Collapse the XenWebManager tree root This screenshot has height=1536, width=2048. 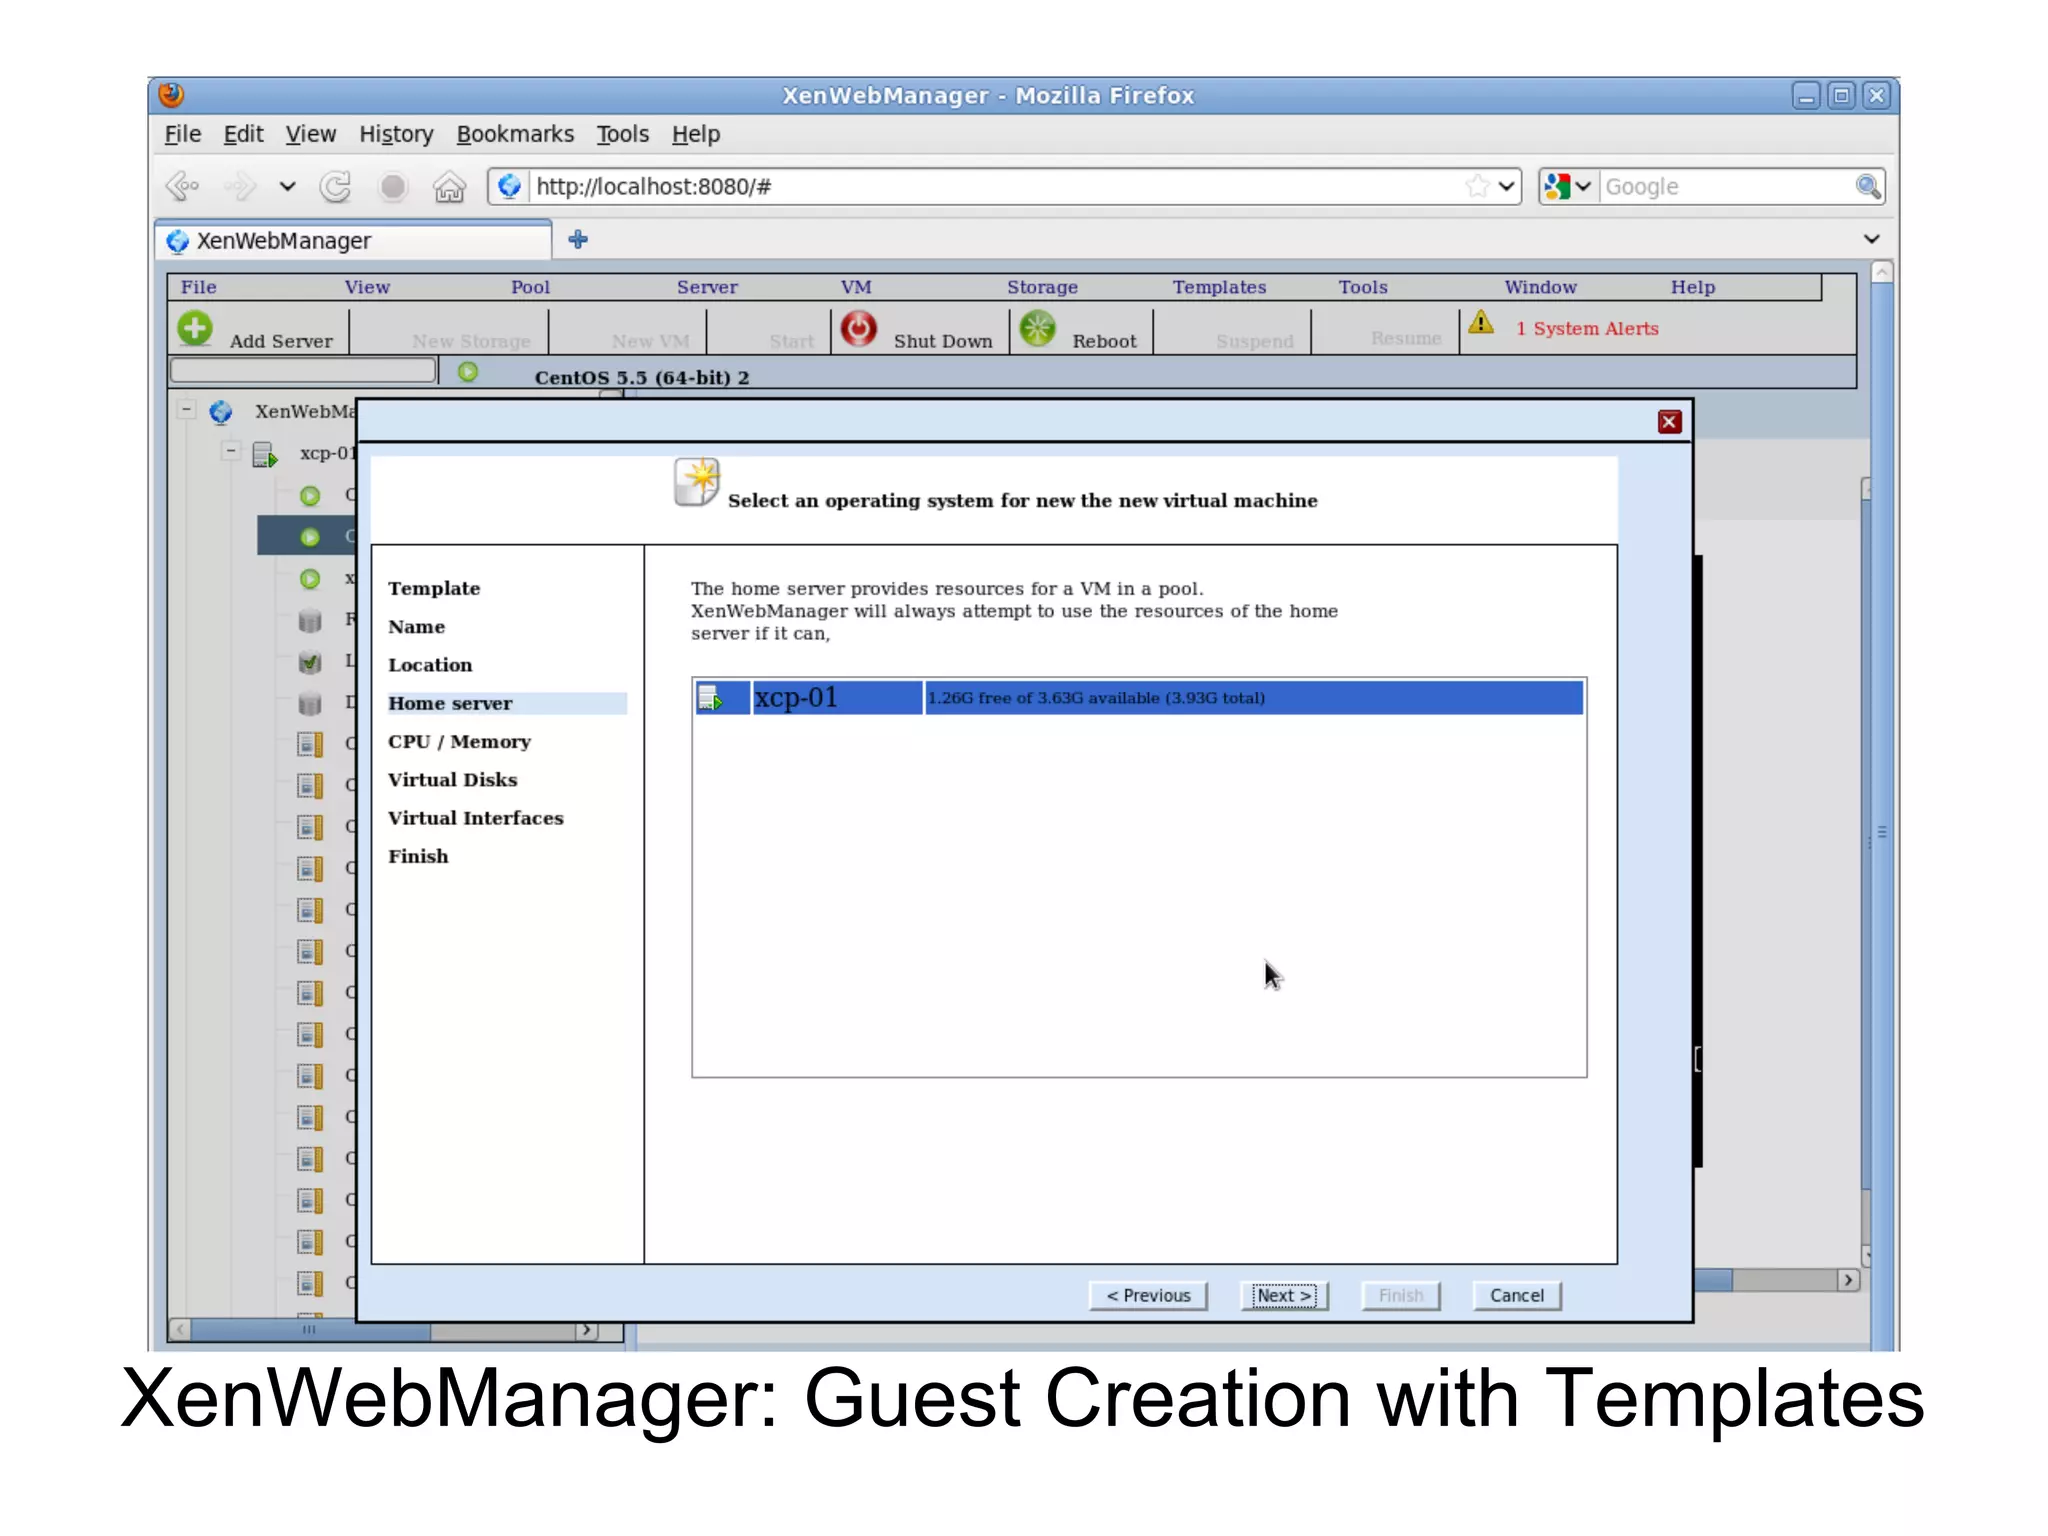coord(186,409)
